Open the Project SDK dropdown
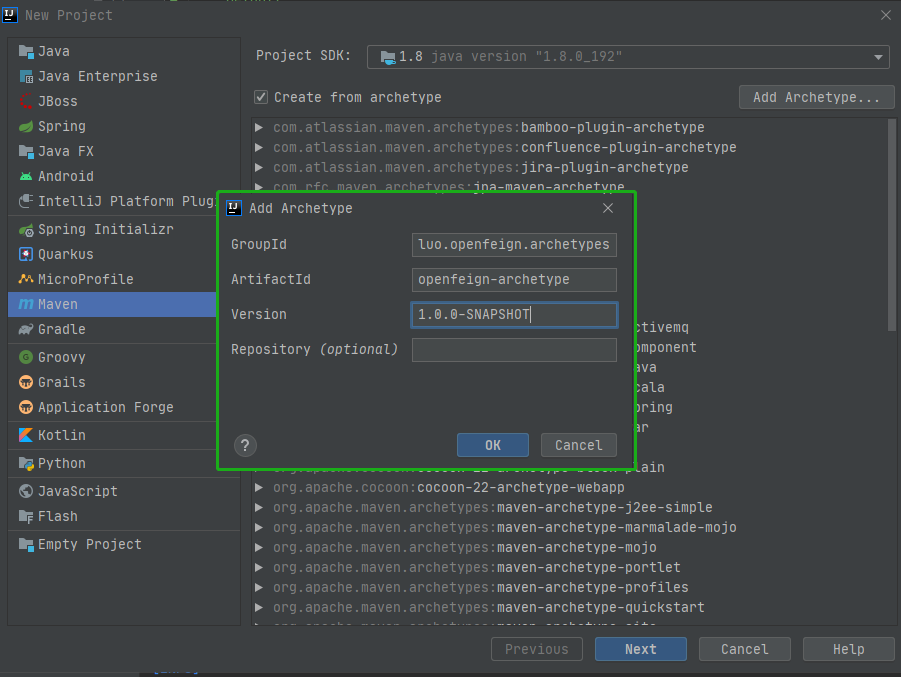Viewport: 901px width, 677px height. (x=628, y=57)
